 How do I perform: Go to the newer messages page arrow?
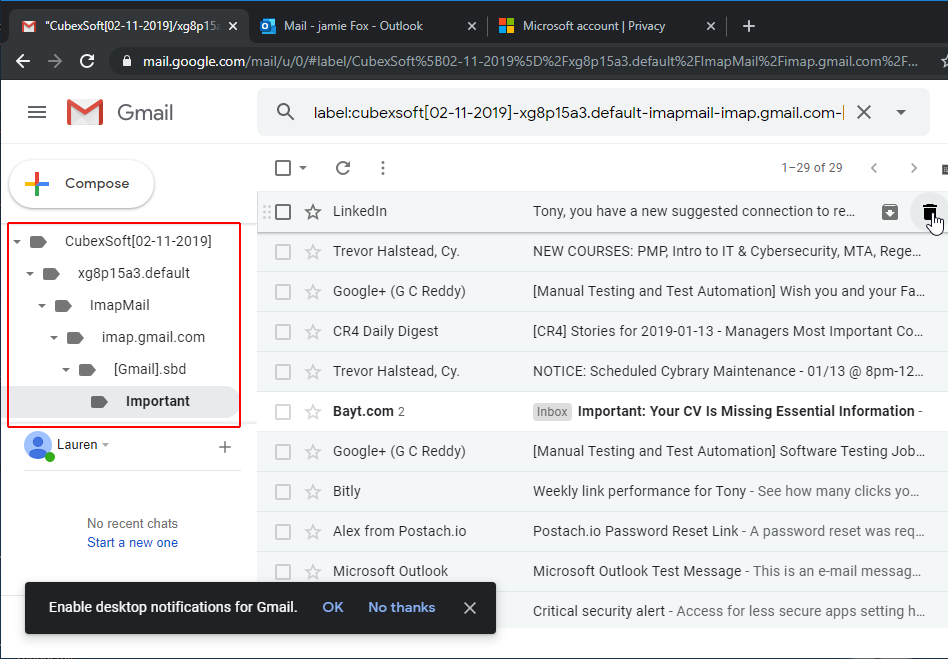coord(874,168)
